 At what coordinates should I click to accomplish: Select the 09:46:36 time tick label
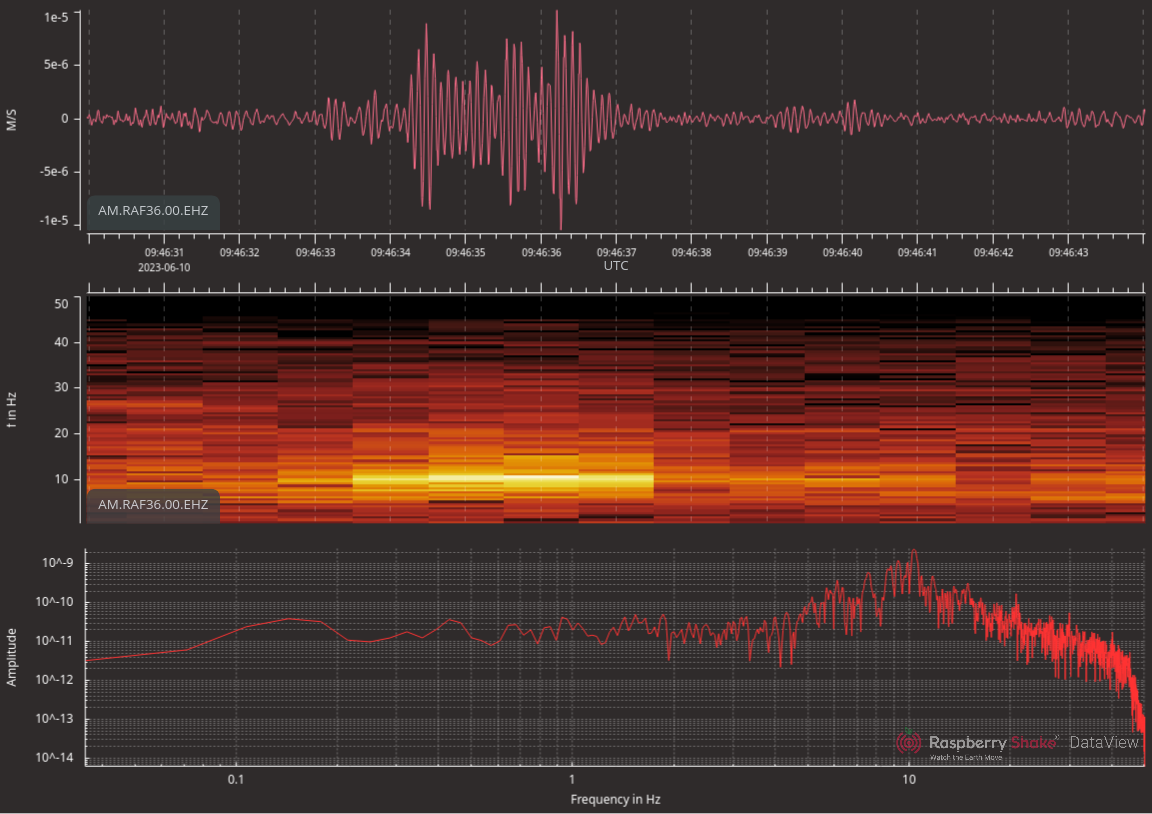pos(541,253)
